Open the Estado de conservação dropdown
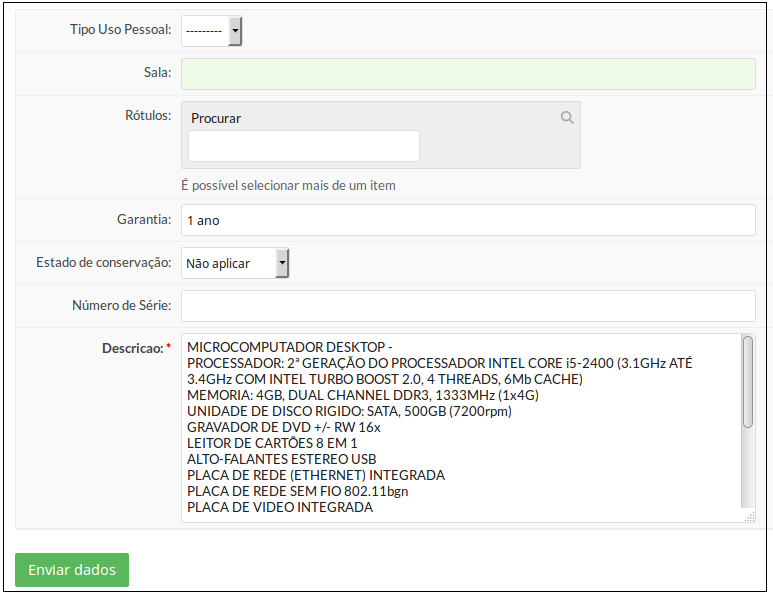 tap(235, 263)
